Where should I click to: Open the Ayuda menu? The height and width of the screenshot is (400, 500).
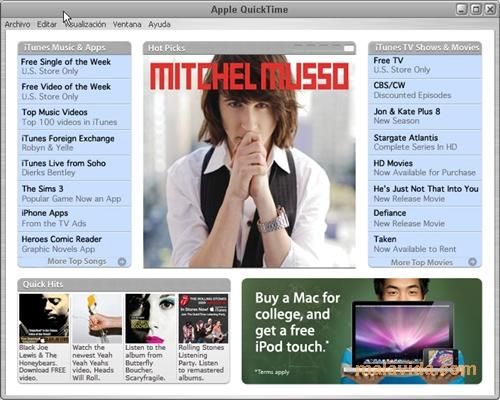click(x=159, y=24)
